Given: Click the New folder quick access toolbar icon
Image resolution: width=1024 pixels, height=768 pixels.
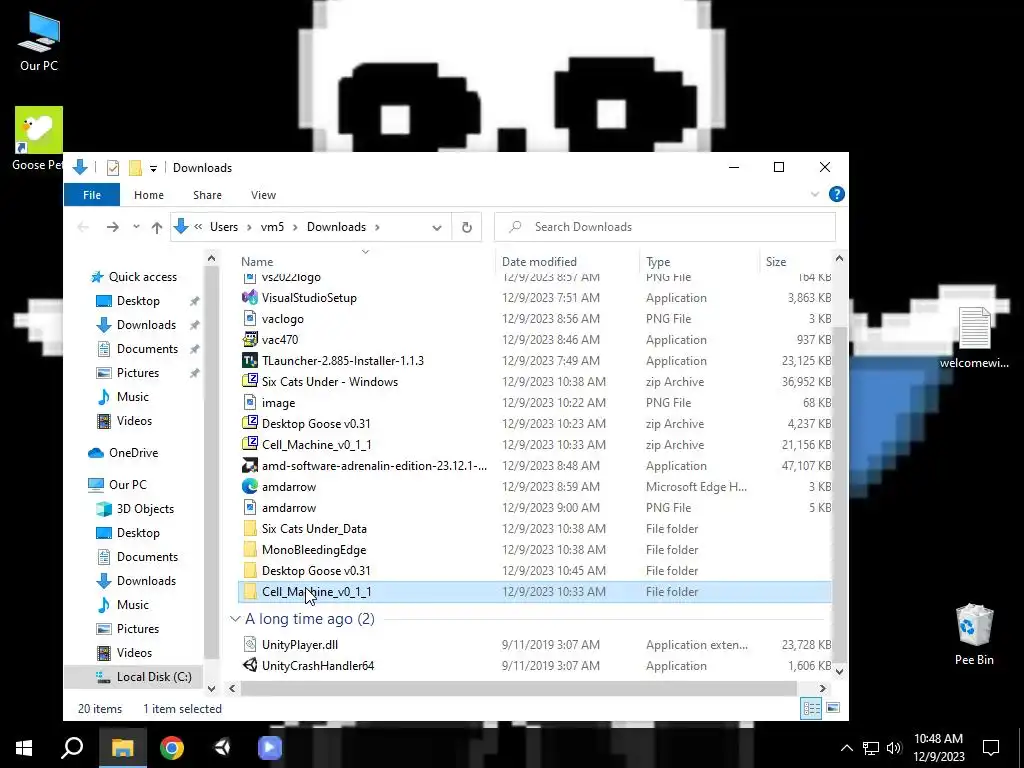Looking at the screenshot, I should pos(135,168).
